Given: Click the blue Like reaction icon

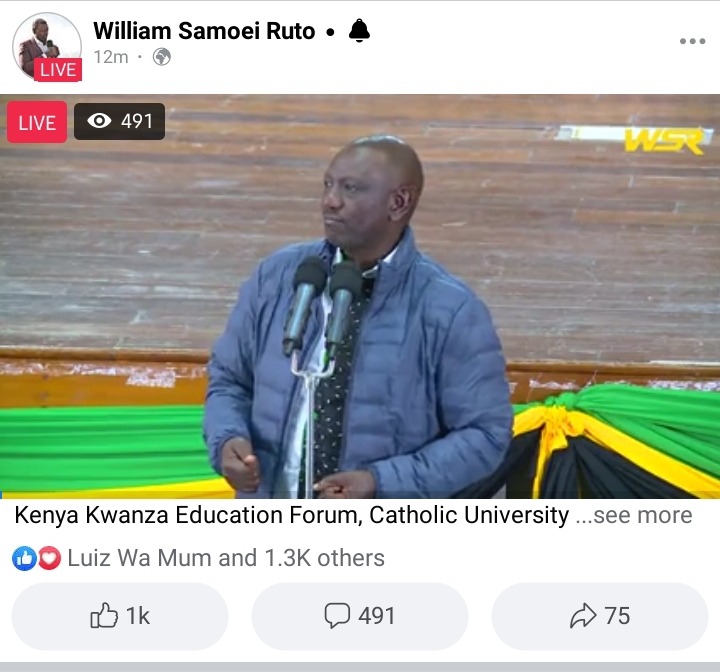Looking at the screenshot, I should 24,559.
